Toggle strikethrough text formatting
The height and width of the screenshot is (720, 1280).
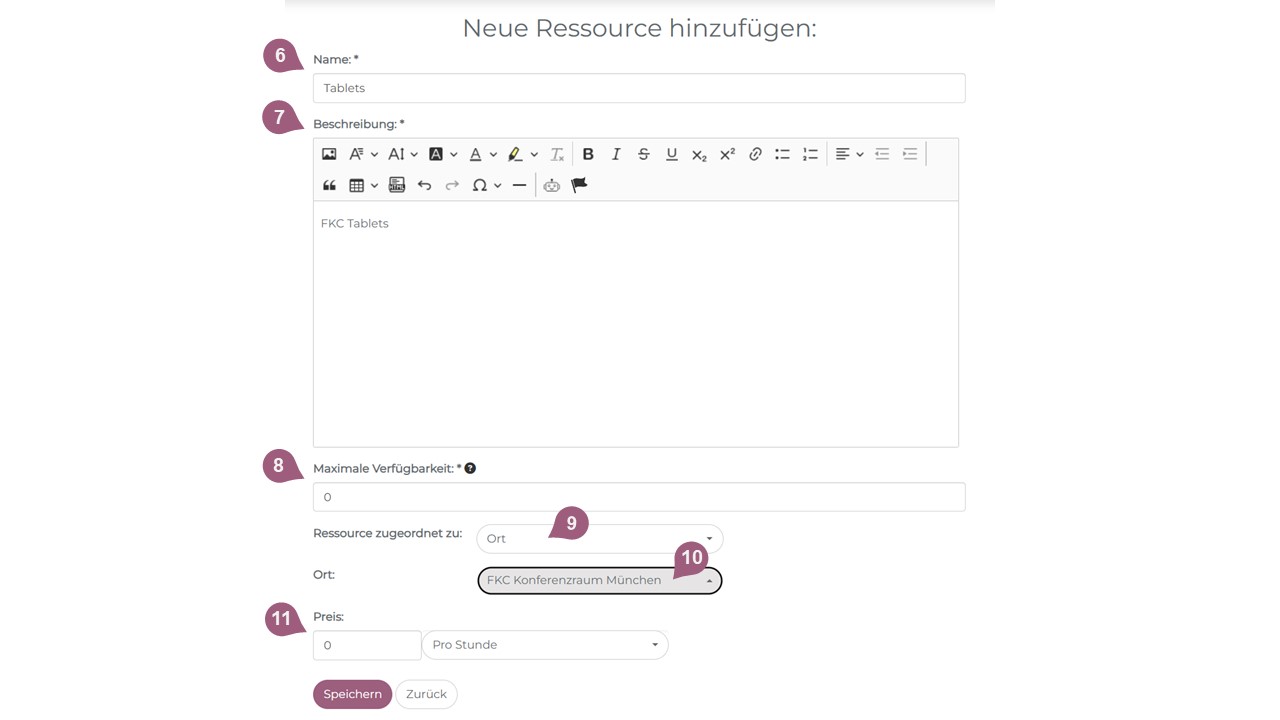pos(644,154)
